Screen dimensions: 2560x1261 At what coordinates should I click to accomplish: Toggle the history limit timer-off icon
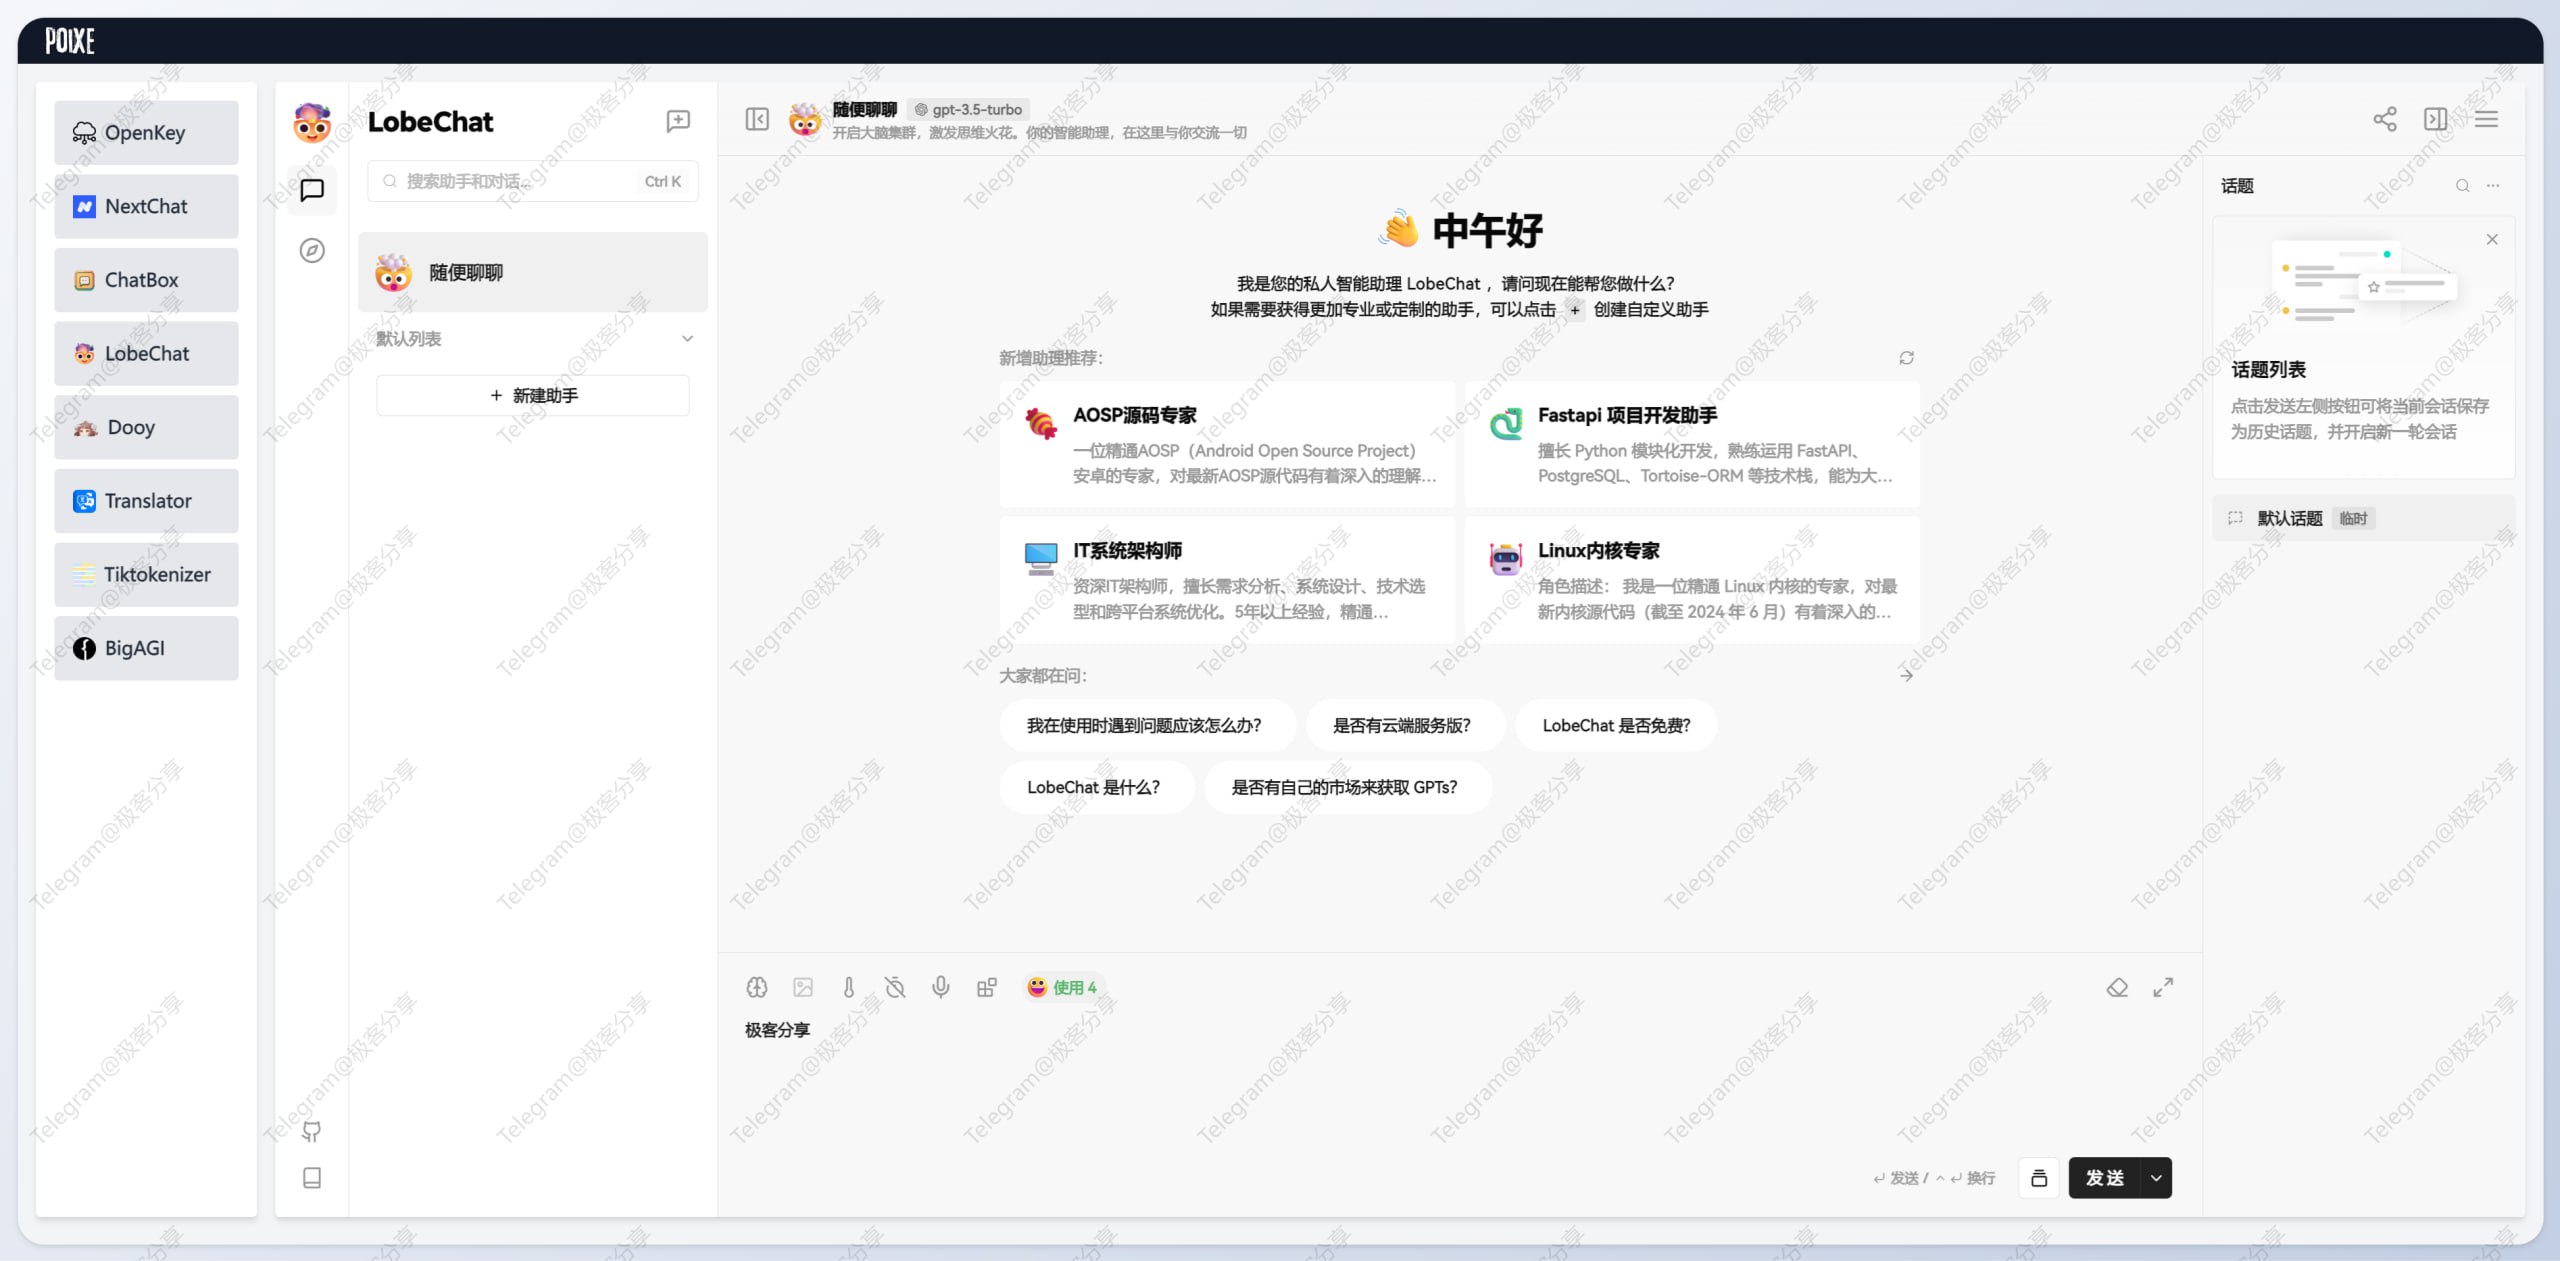point(895,987)
